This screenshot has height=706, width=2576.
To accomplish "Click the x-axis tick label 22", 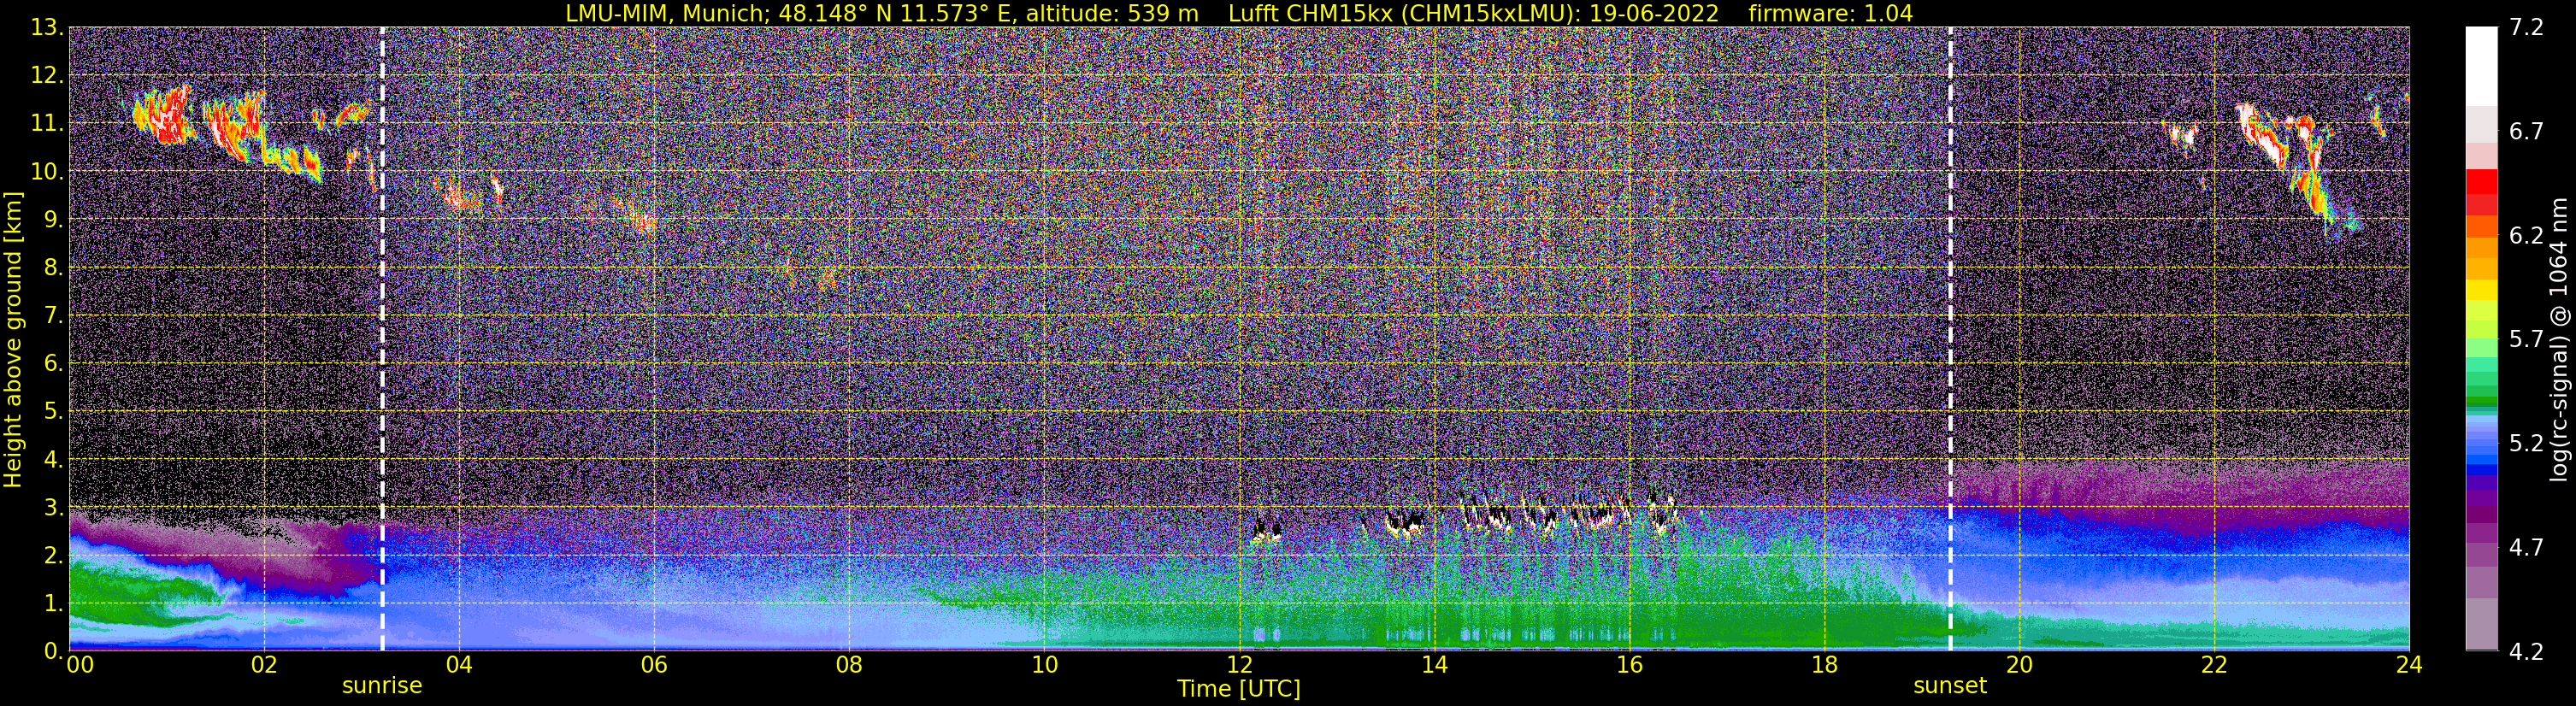I will [2214, 665].
